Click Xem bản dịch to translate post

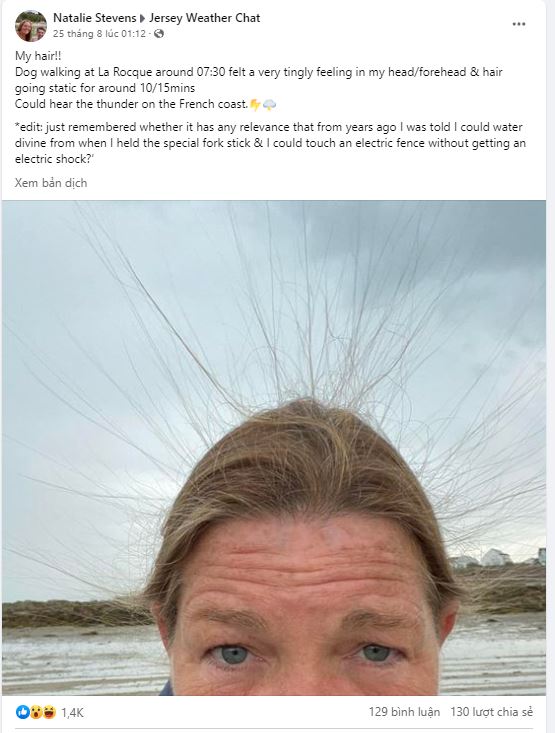(x=50, y=183)
